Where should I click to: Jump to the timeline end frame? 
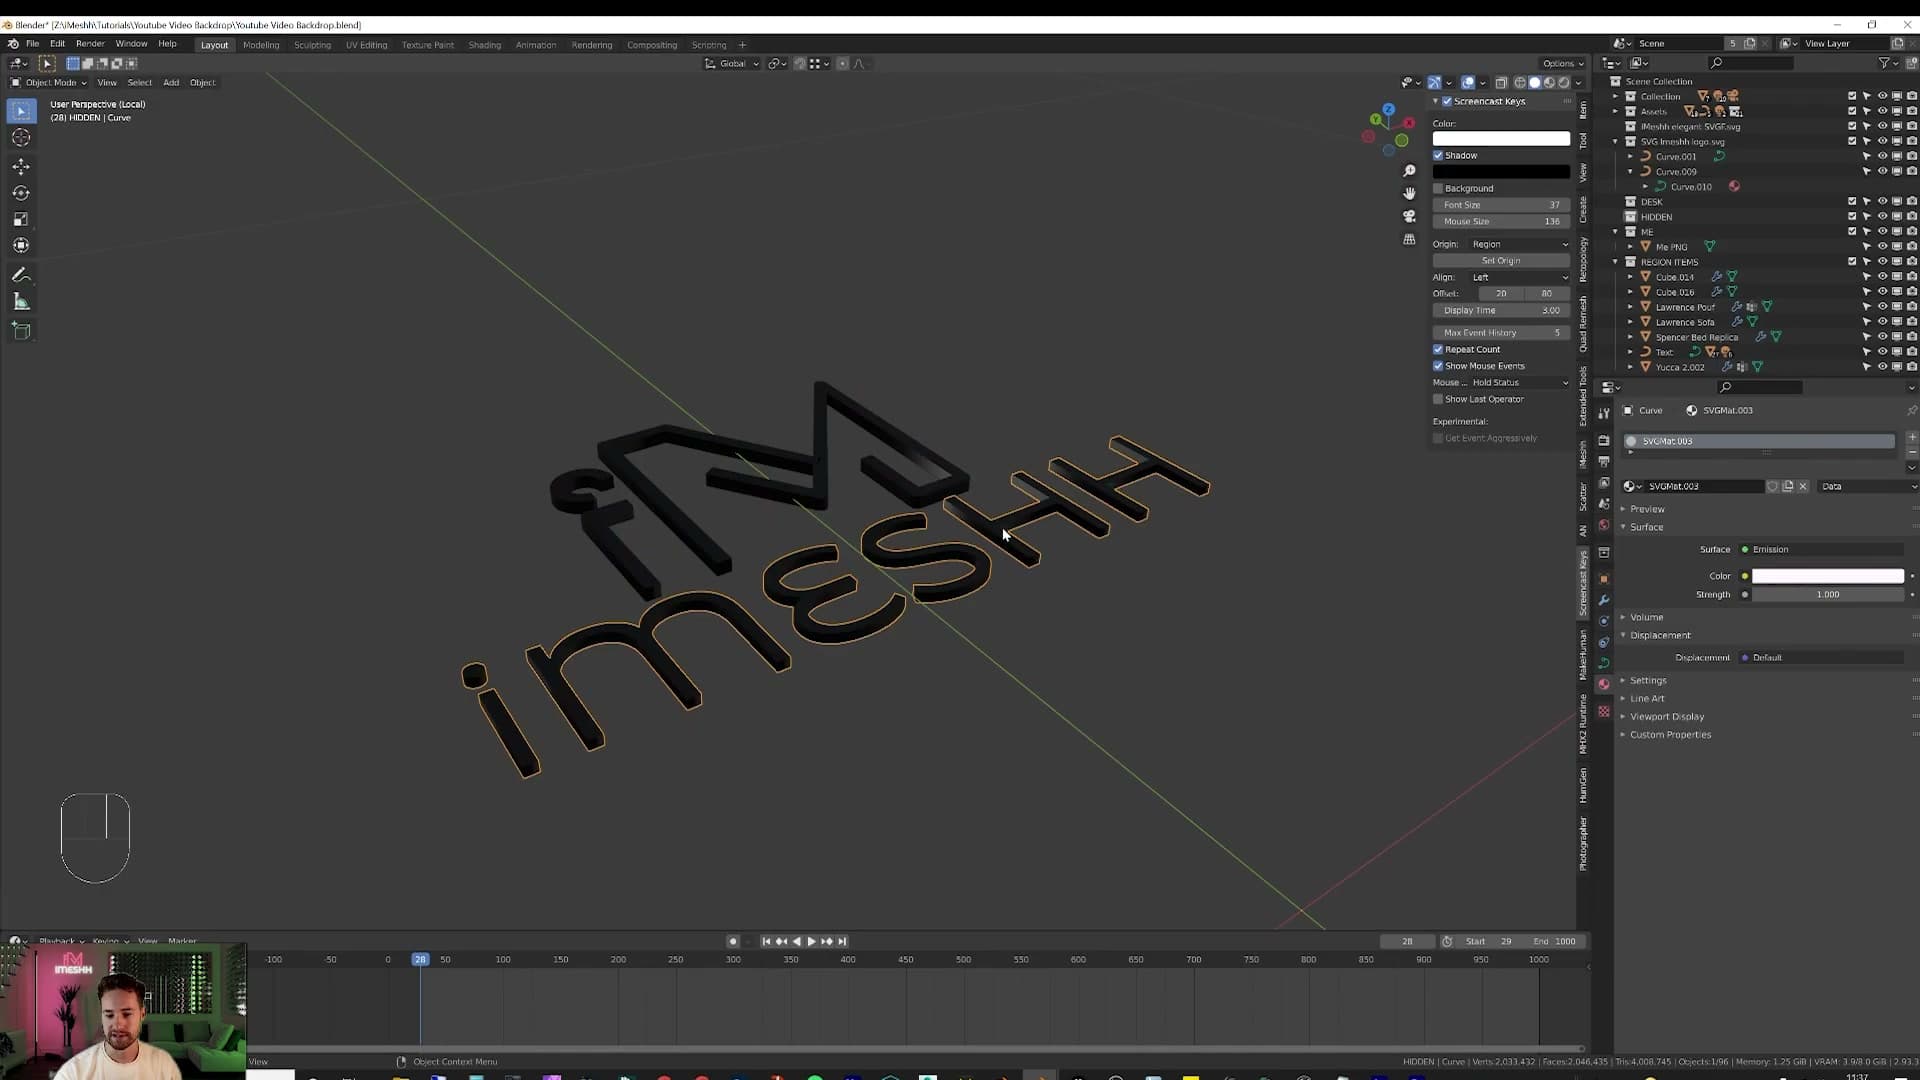coord(842,941)
